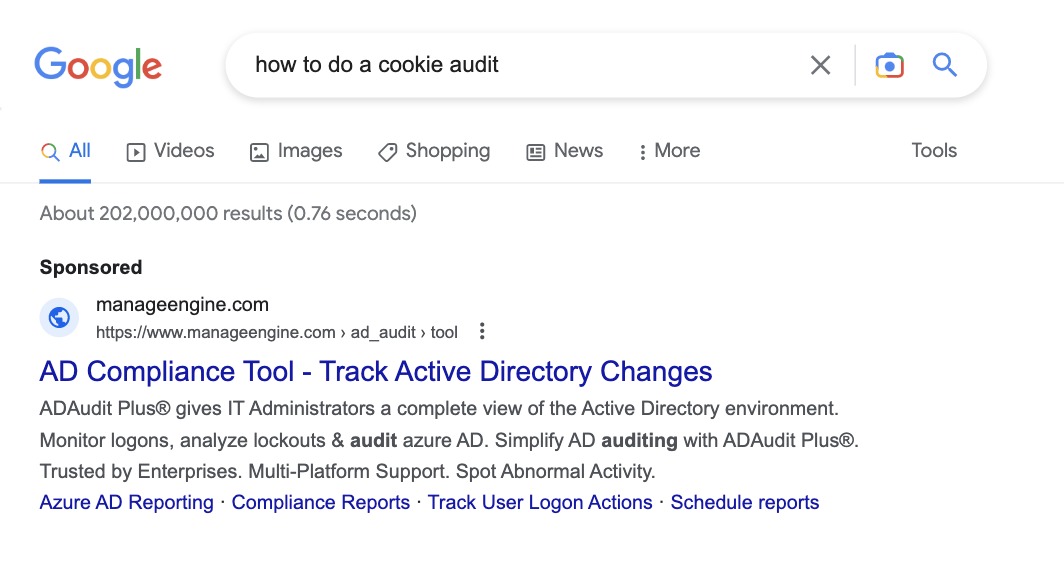
Task: Select the Shopping tab
Action: [x=434, y=151]
